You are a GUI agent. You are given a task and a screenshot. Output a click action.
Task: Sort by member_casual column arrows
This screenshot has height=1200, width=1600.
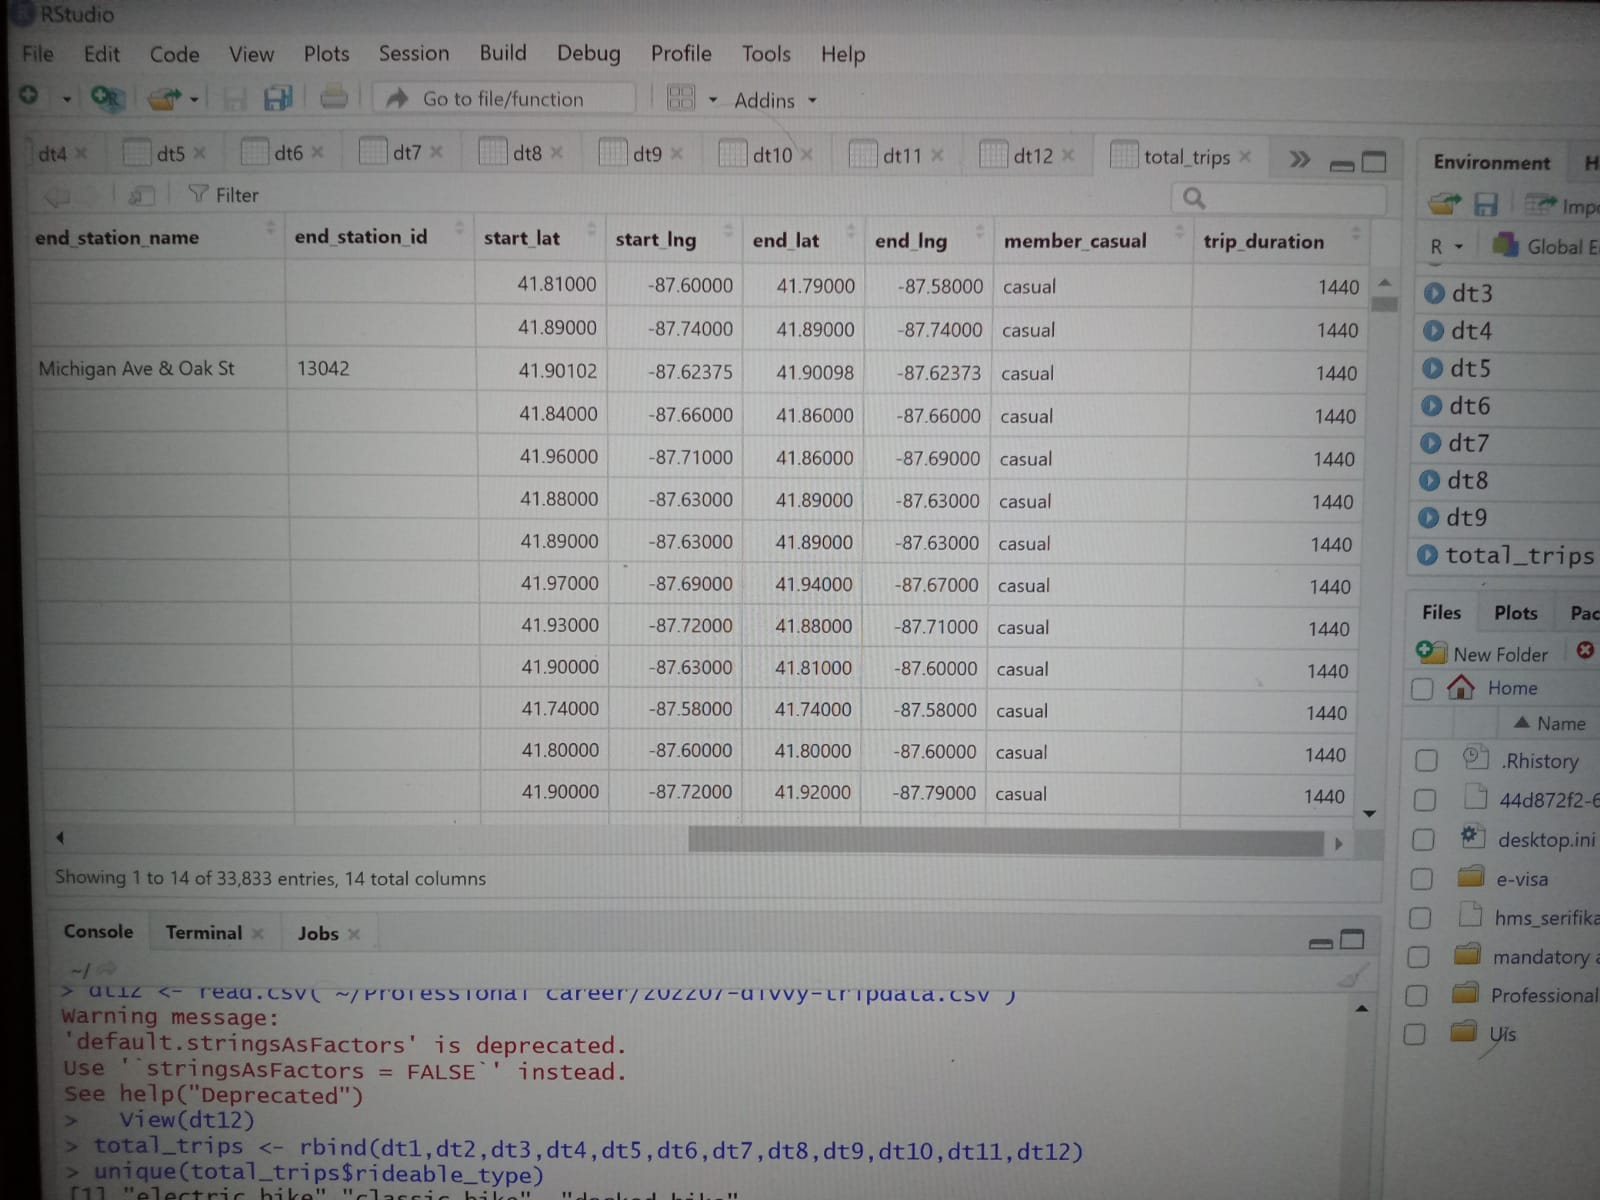tap(1179, 232)
